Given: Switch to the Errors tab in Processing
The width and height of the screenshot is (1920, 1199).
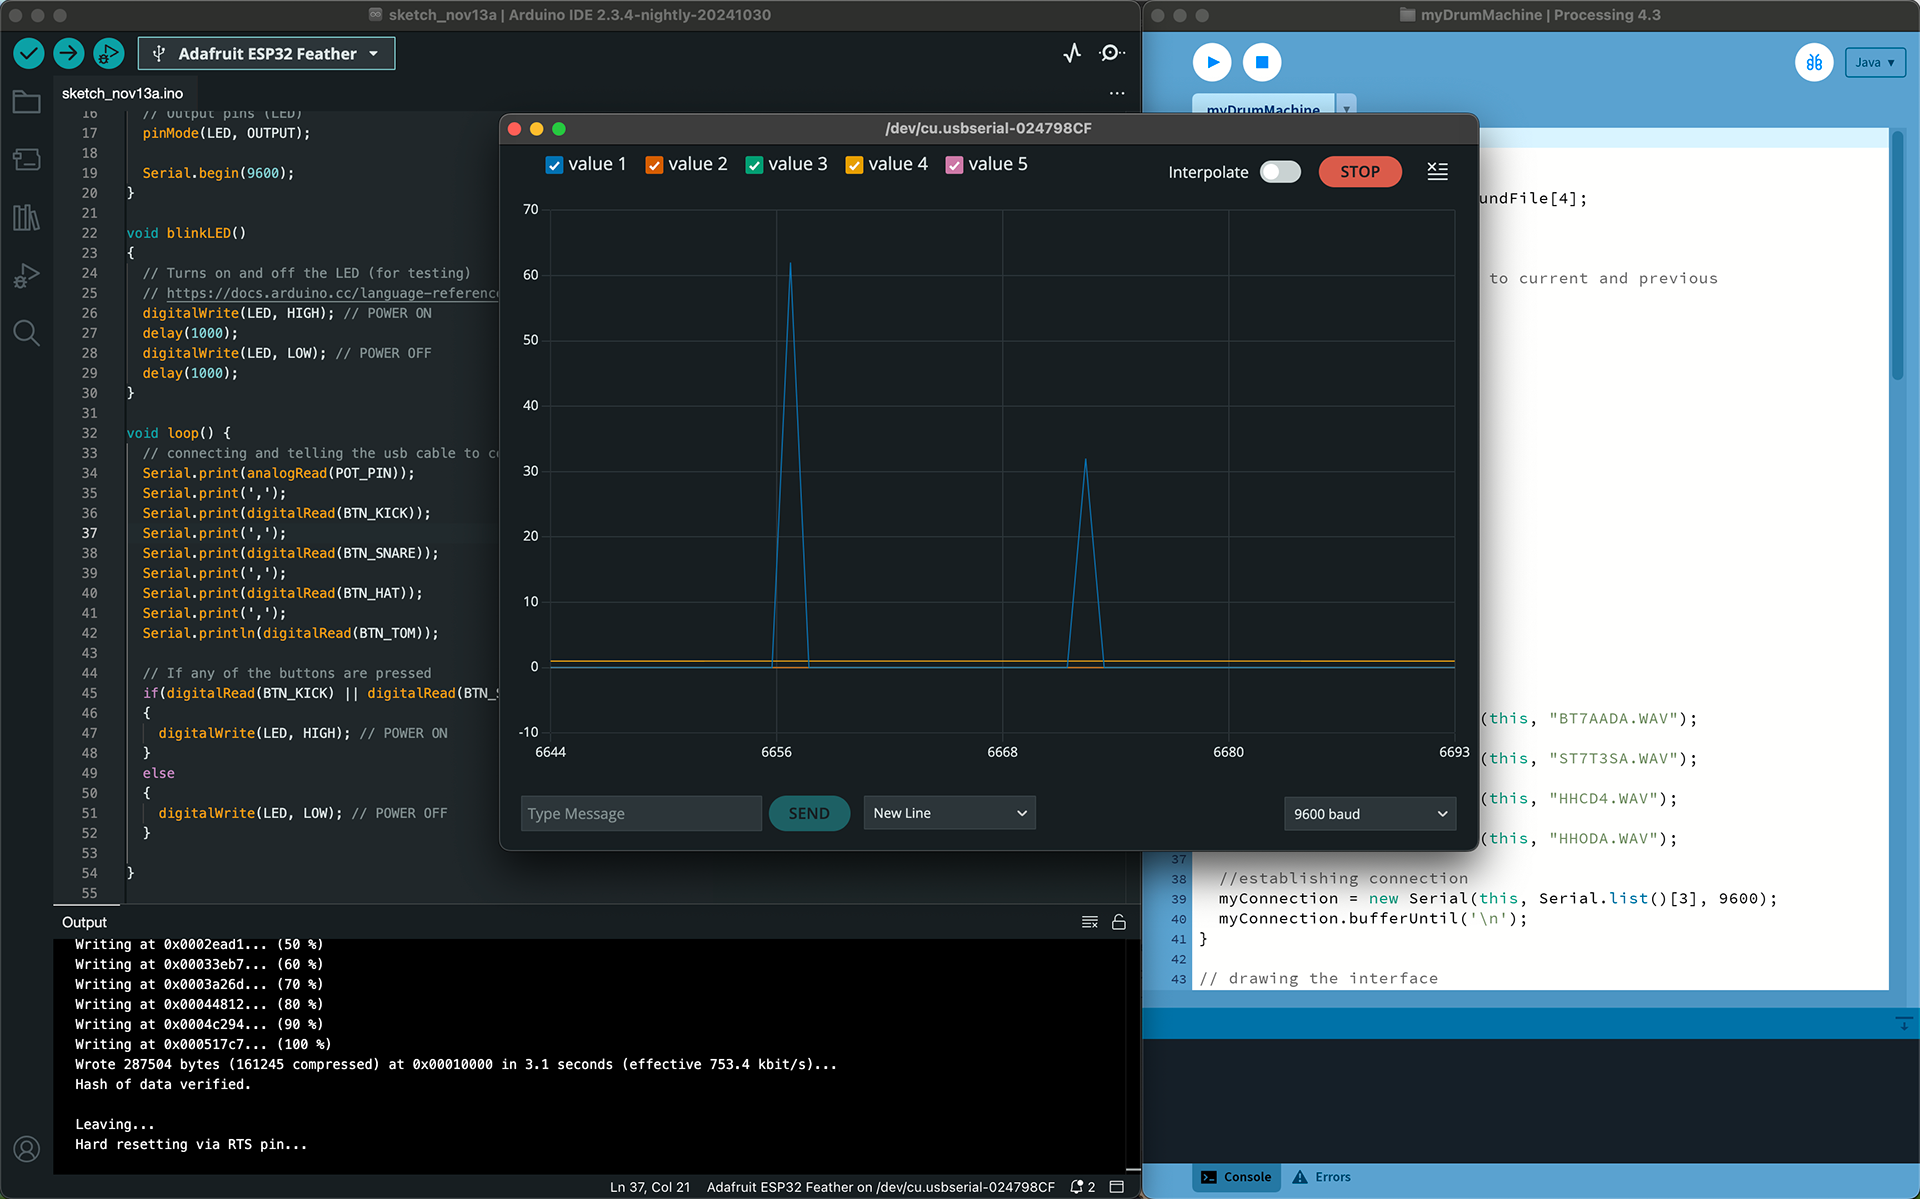Looking at the screenshot, I should tap(1321, 1177).
